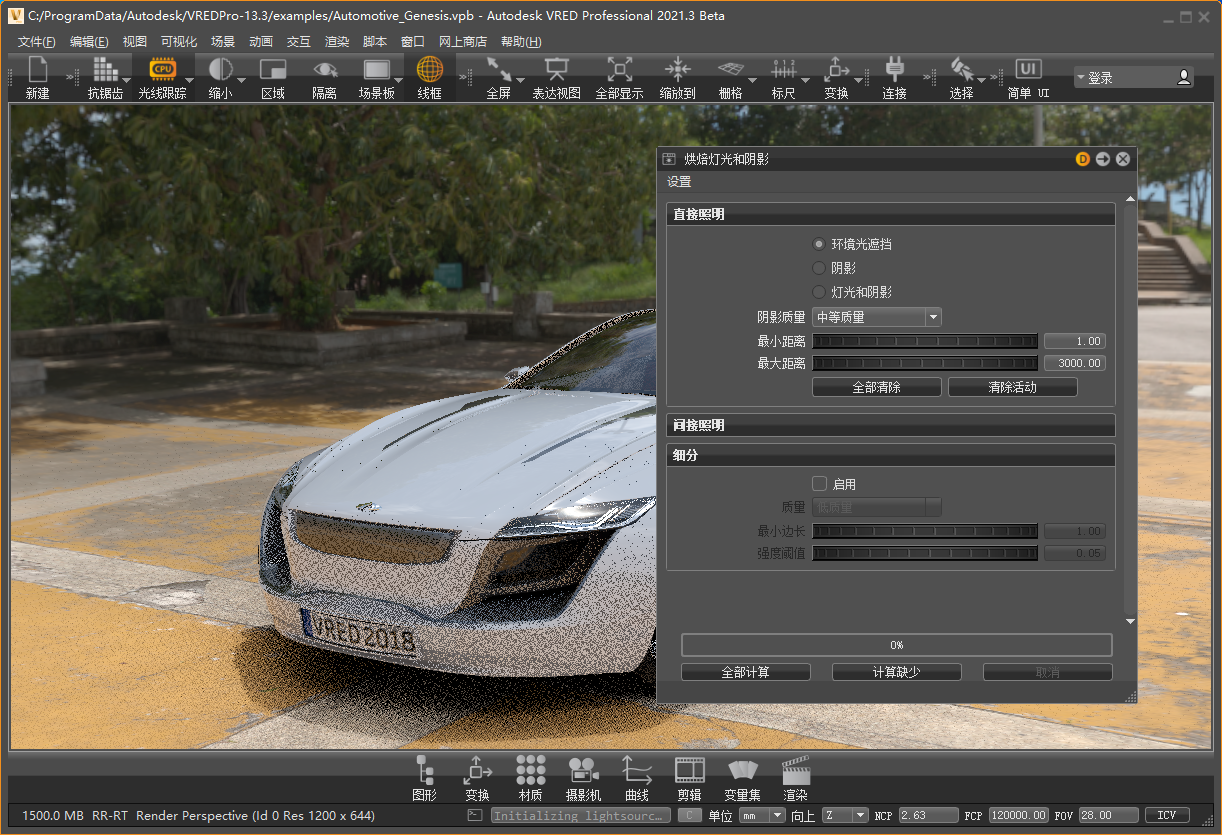Viewport: 1222px width, 835px height.
Task: Click the 全屏 fullscreen icon
Action: tap(498, 71)
